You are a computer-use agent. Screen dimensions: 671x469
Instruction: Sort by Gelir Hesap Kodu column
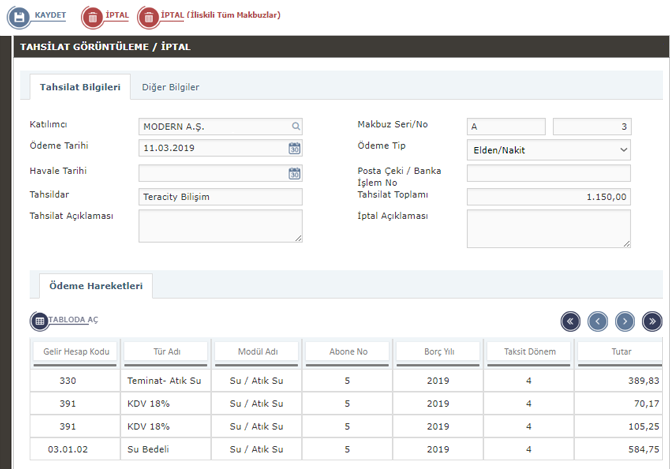point(75,352)
